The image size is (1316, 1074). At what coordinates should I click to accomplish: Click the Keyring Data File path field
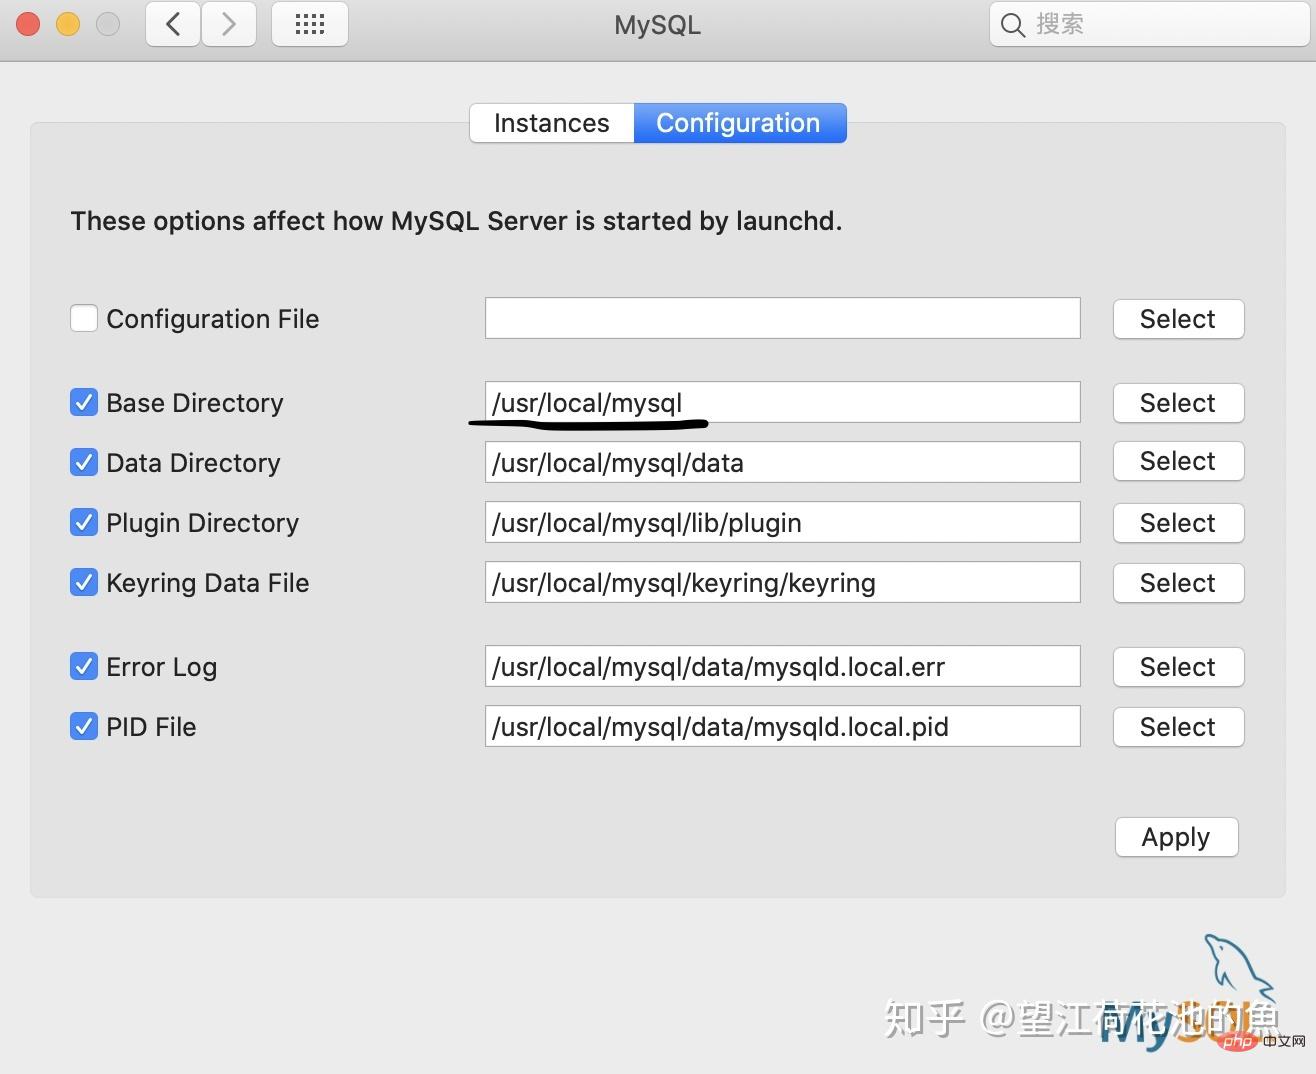783,582
